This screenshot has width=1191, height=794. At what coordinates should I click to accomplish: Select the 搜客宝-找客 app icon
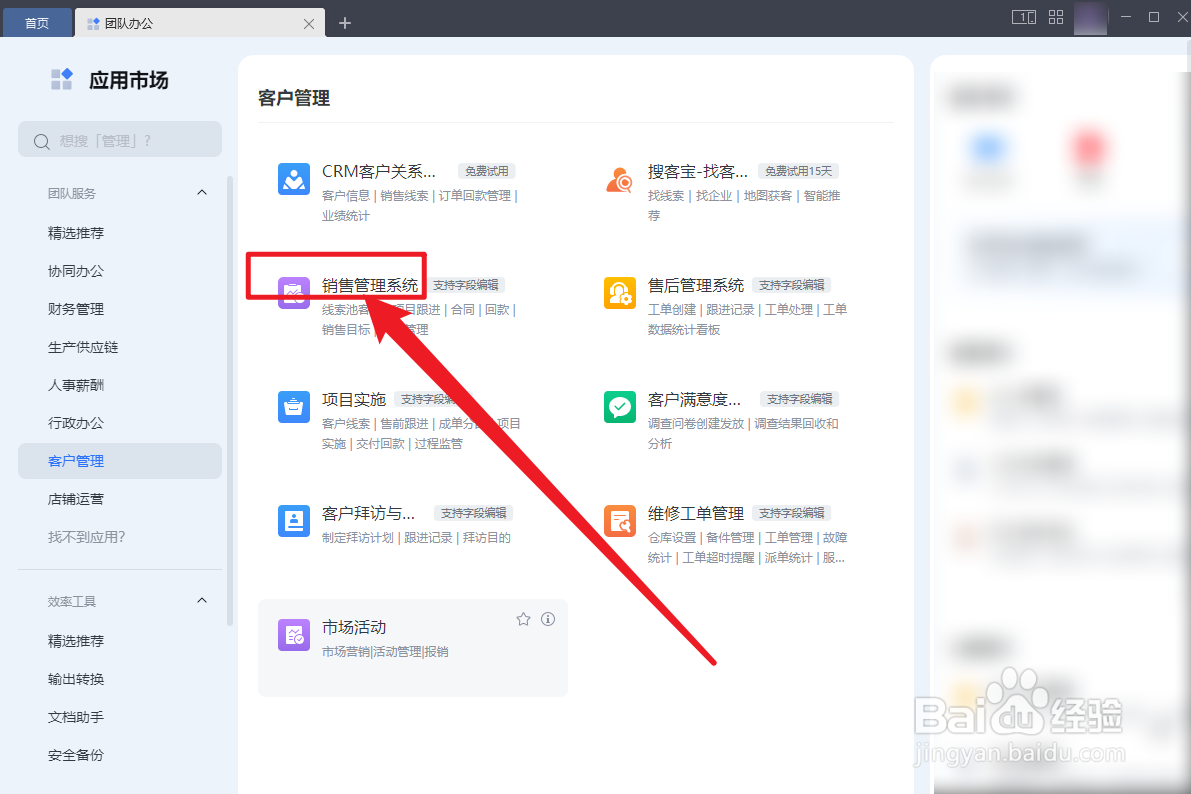(620, 180)
